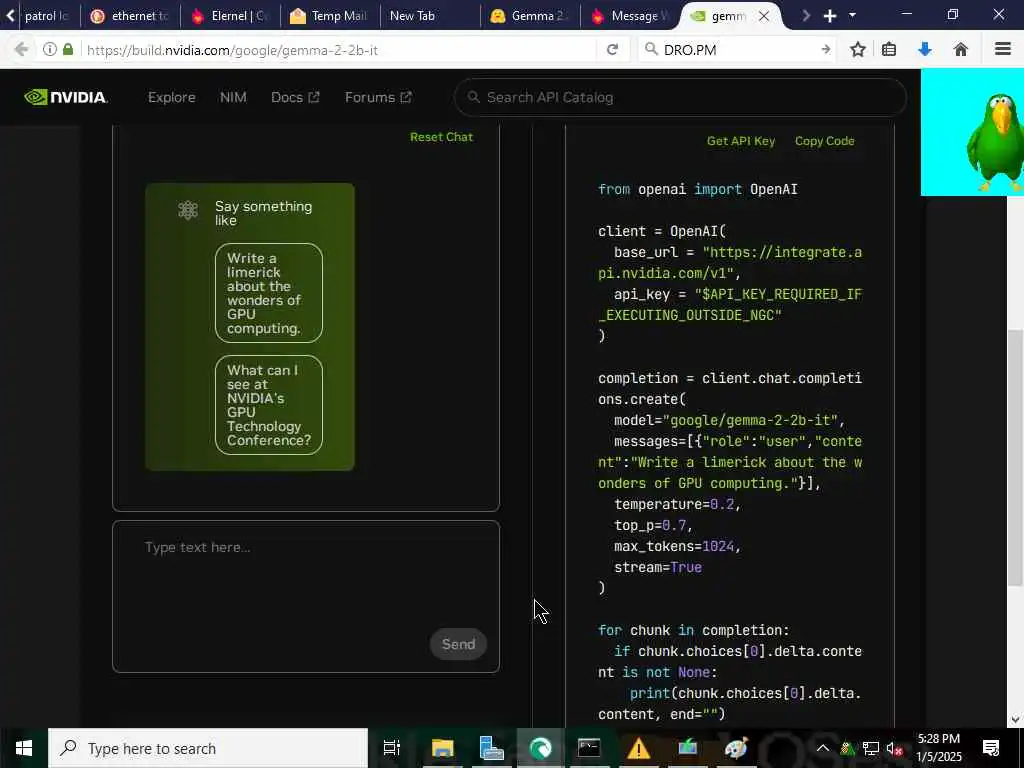
Task: Click the green parrot image
Action: coord(972,133)
